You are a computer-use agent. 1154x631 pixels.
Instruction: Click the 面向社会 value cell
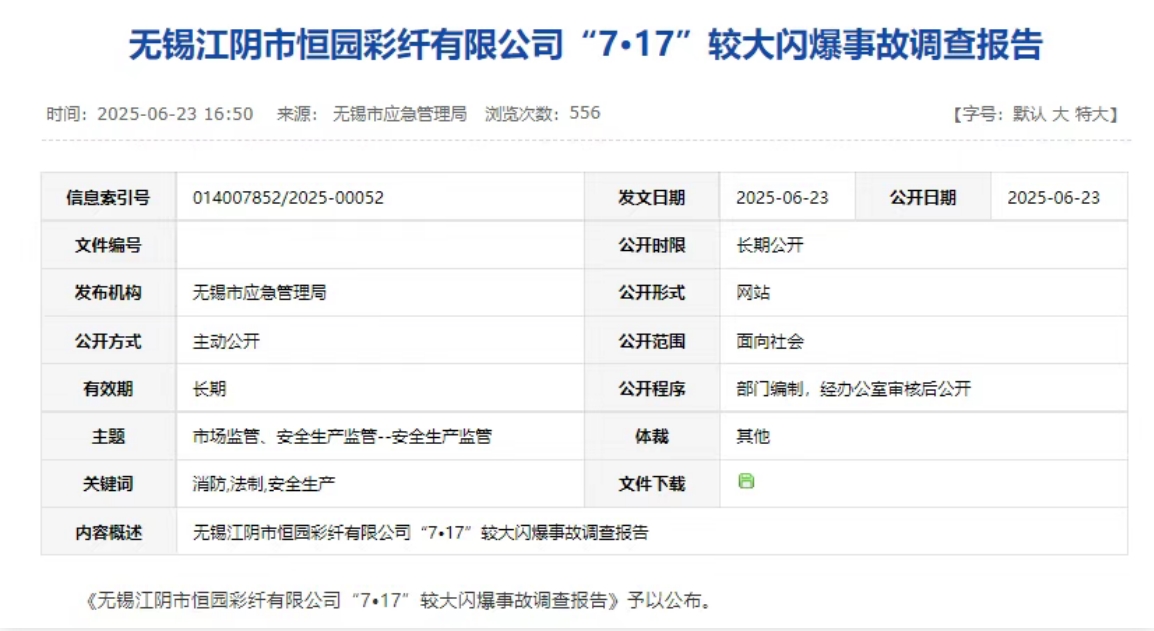(923, 341)
